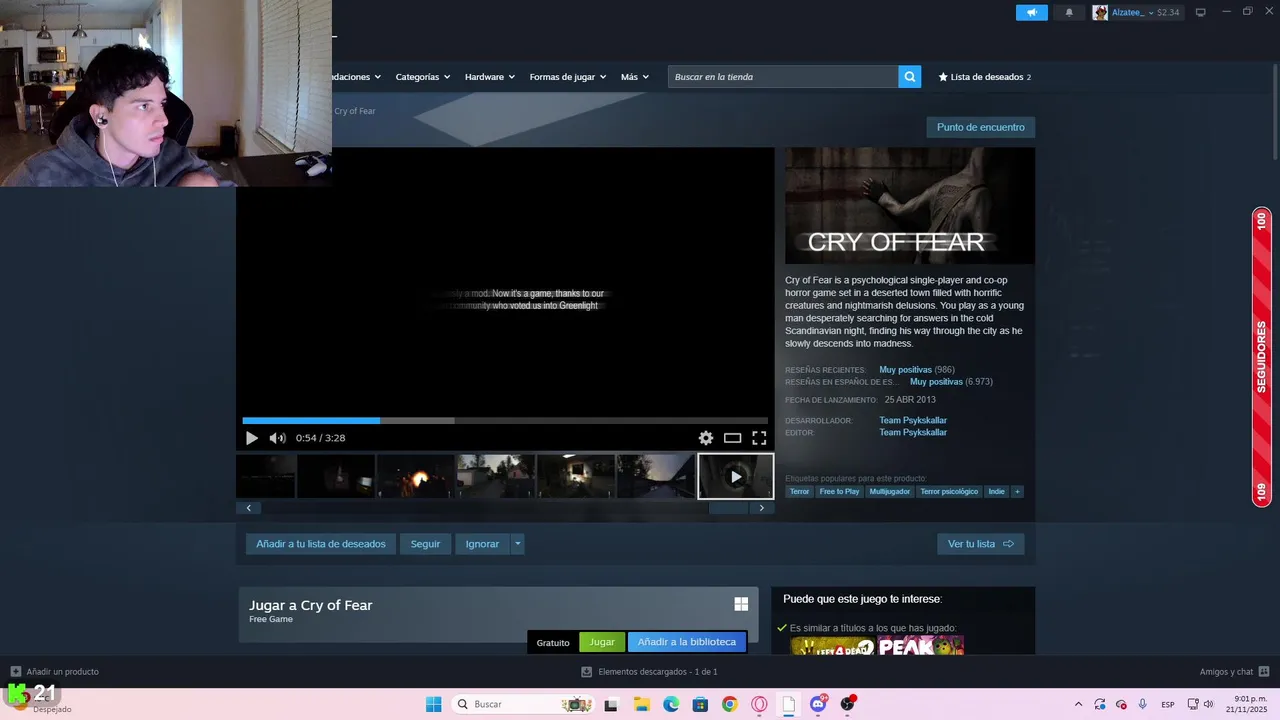Open Opera GX from the taskbar
The width and height of the screenshot is (1280, 720).
point(759,704)
